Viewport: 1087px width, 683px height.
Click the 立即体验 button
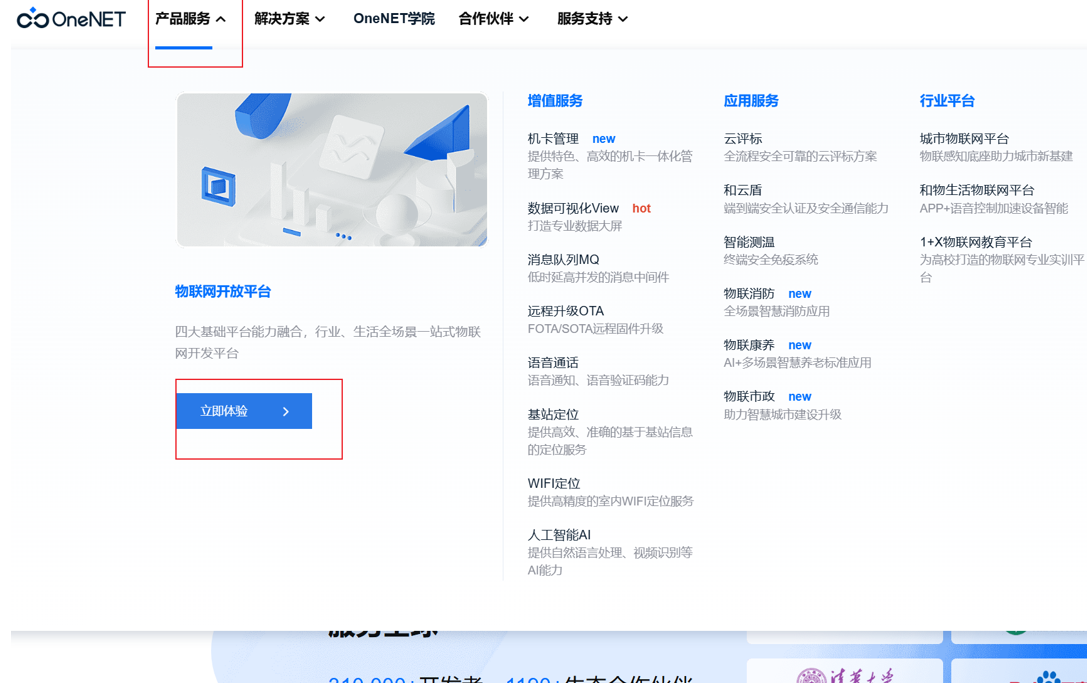[244, 411]
